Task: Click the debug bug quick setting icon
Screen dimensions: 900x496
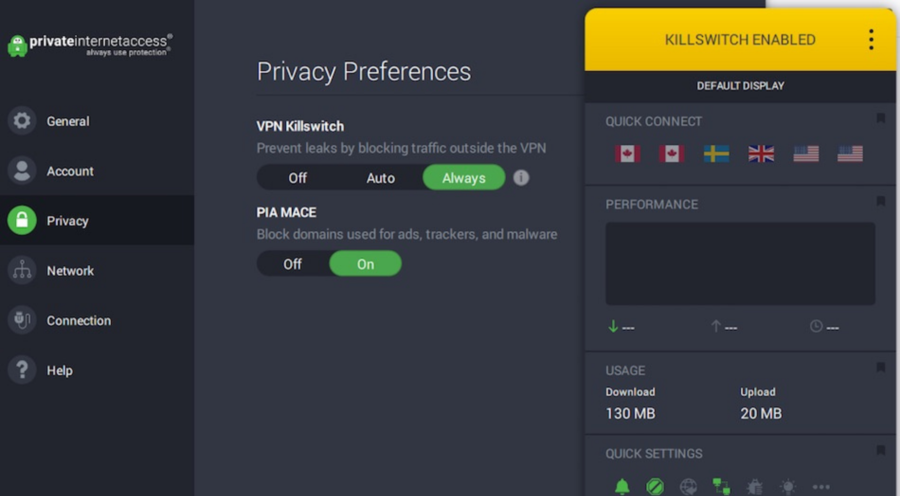Action: [755, 486]
